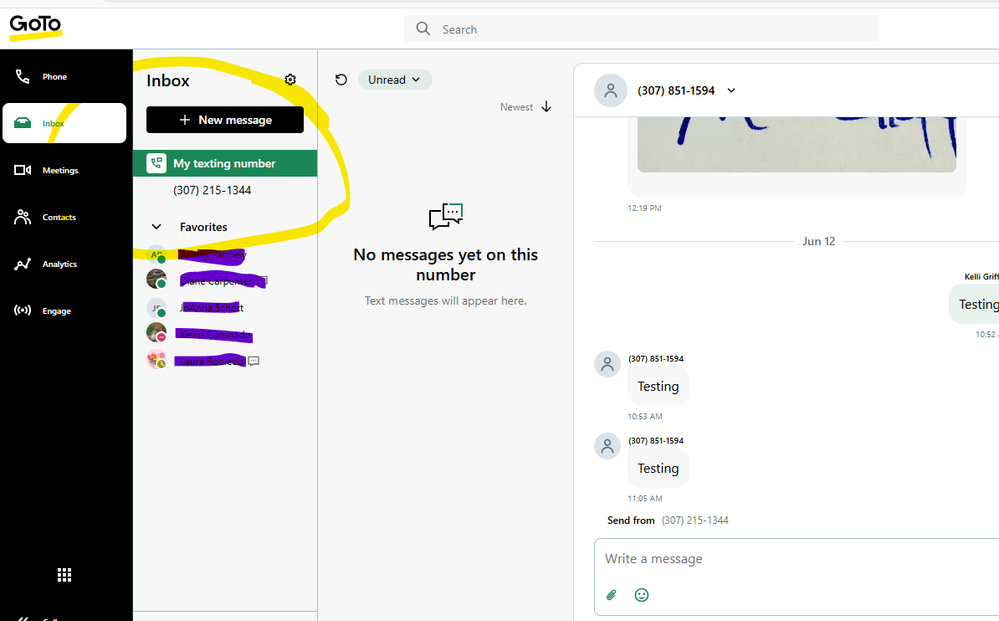Click the Analytics graph icon
Screen dimensions: 999x621
click(x=22, y=264)
